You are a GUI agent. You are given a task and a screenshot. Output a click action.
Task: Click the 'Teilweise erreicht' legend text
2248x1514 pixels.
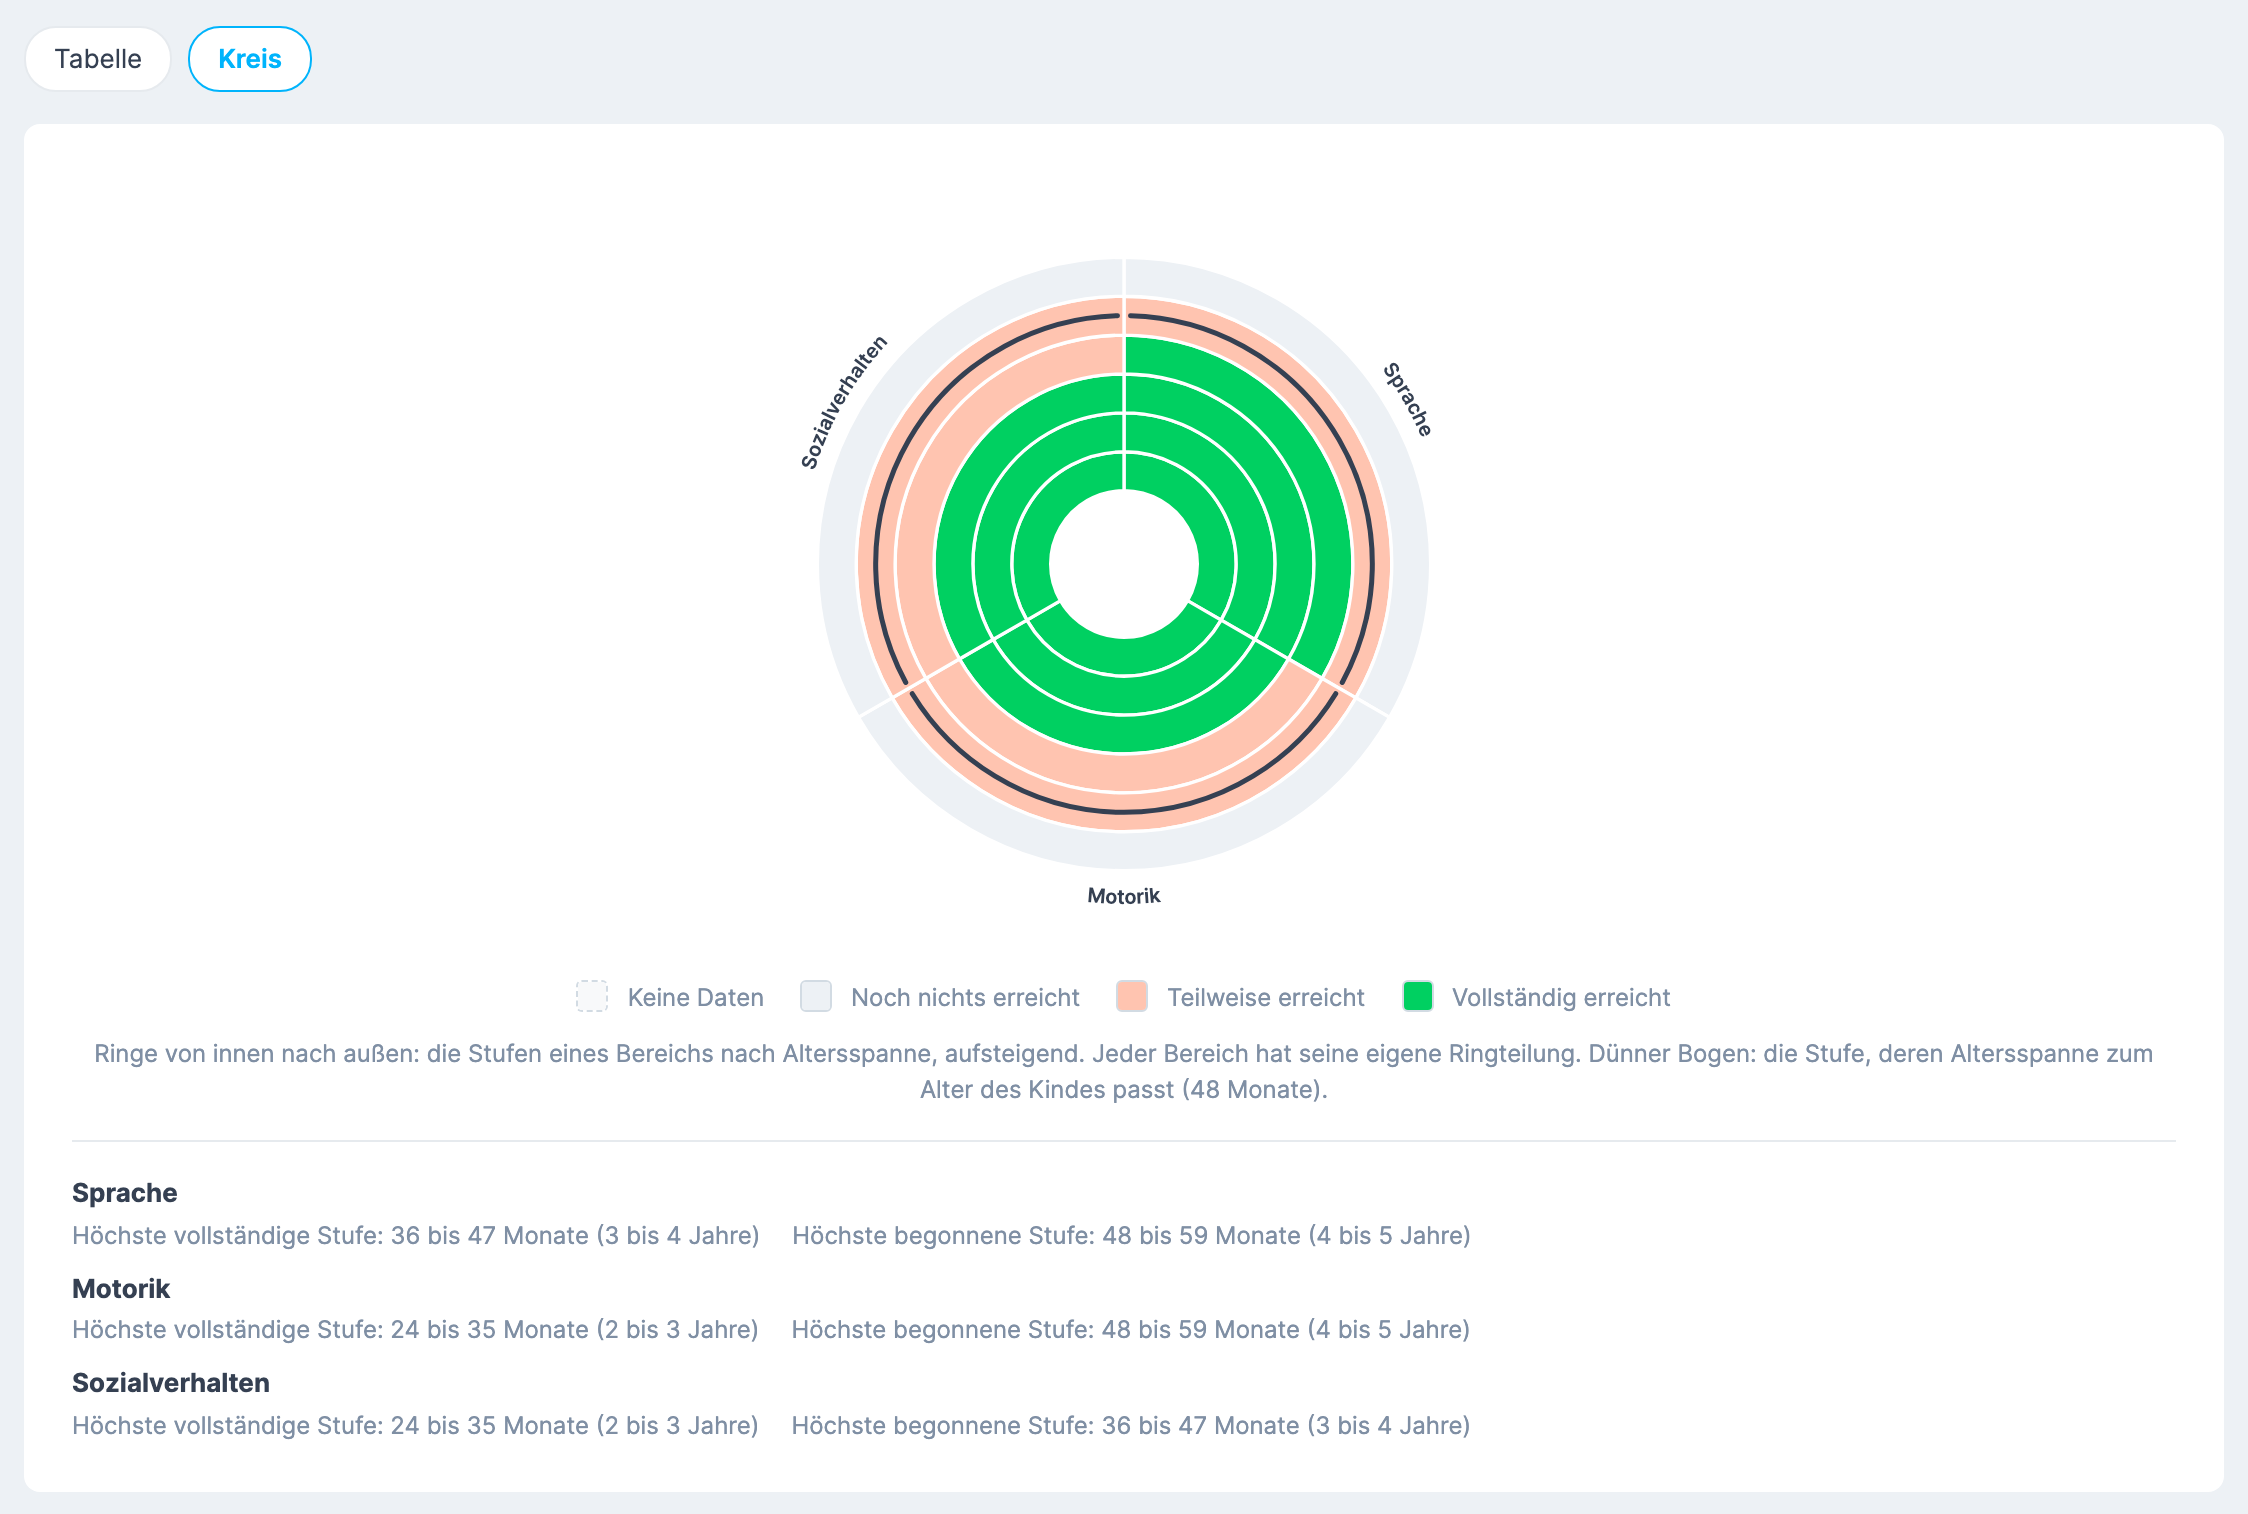coord(1266,997)
